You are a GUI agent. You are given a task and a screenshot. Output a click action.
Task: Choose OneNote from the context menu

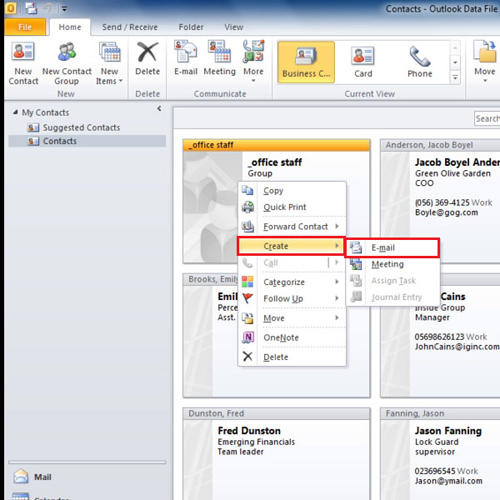pyautogui.click(x=292, y=338)
